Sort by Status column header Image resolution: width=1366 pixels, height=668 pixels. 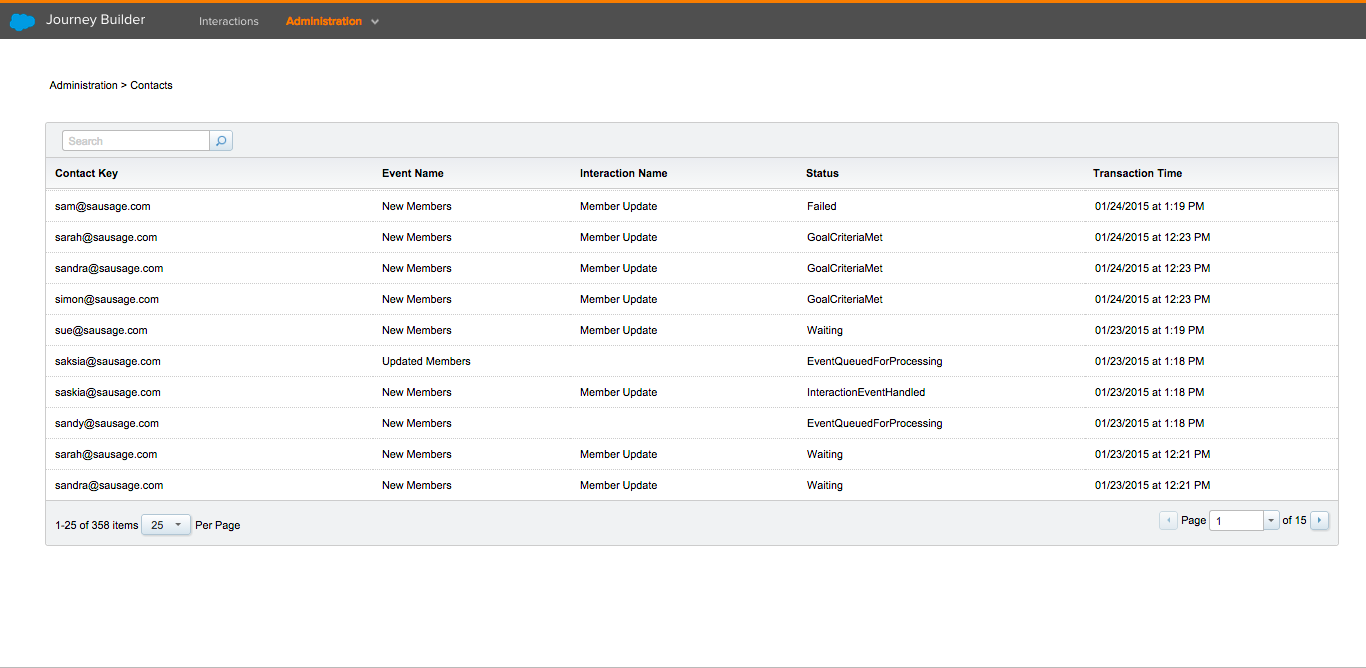coord(822,173)
